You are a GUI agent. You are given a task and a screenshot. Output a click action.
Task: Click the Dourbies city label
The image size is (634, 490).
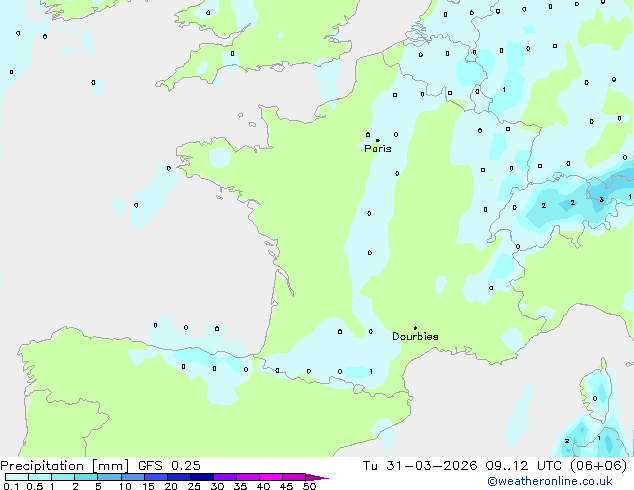pyautogui.click(x=415, y=336)
